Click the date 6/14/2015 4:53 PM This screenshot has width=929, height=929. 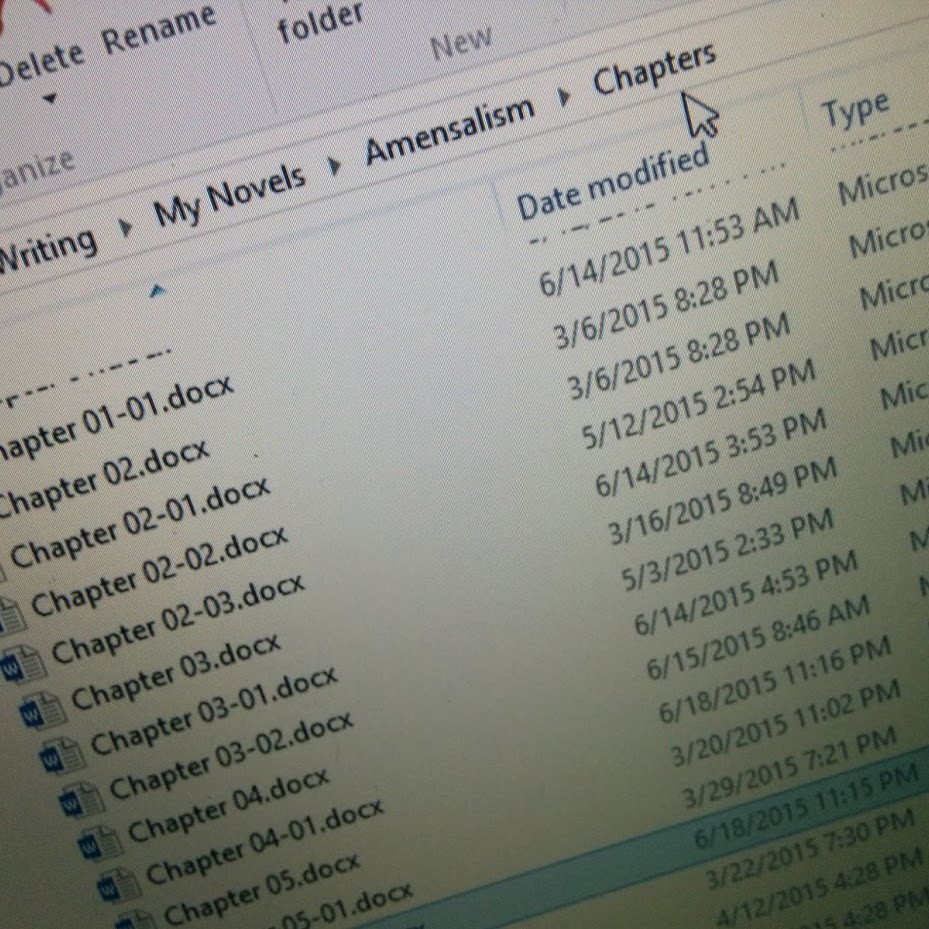pyautogui.click(x=745, y=592)
